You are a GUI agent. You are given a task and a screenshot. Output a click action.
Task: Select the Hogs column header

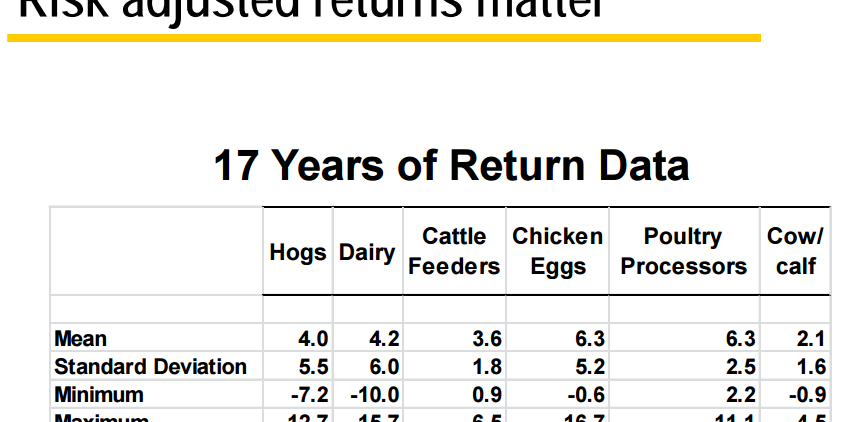[x=298, y=252]
